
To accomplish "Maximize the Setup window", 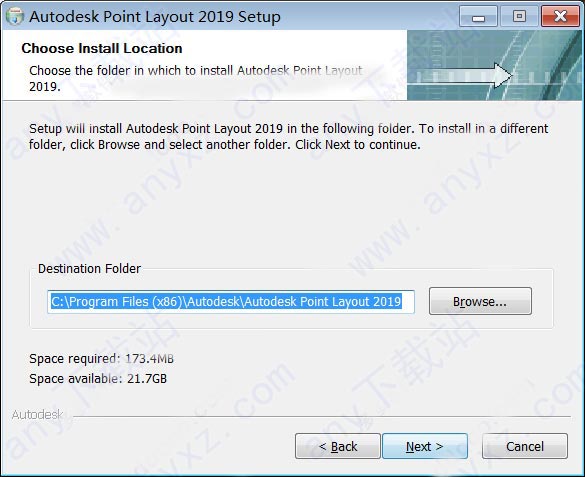I will 519,16.
